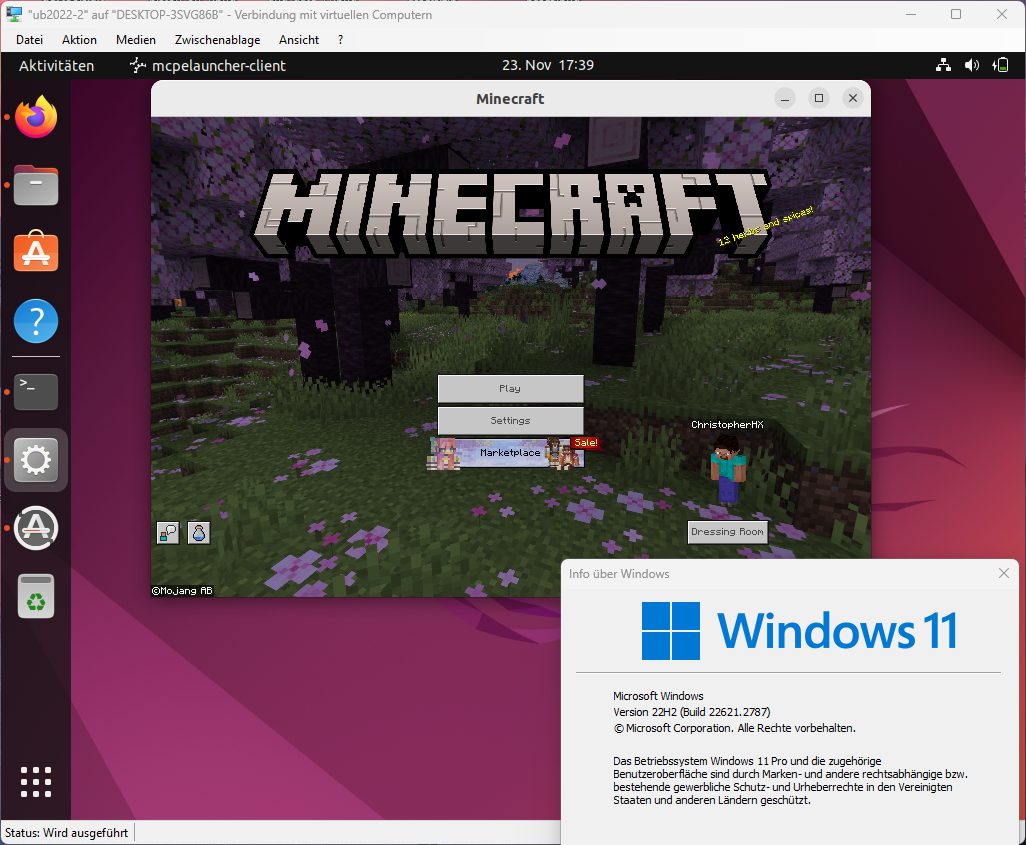Open Minecraft Settings
Screen dimensions: 1026x845
click(510, 420)
